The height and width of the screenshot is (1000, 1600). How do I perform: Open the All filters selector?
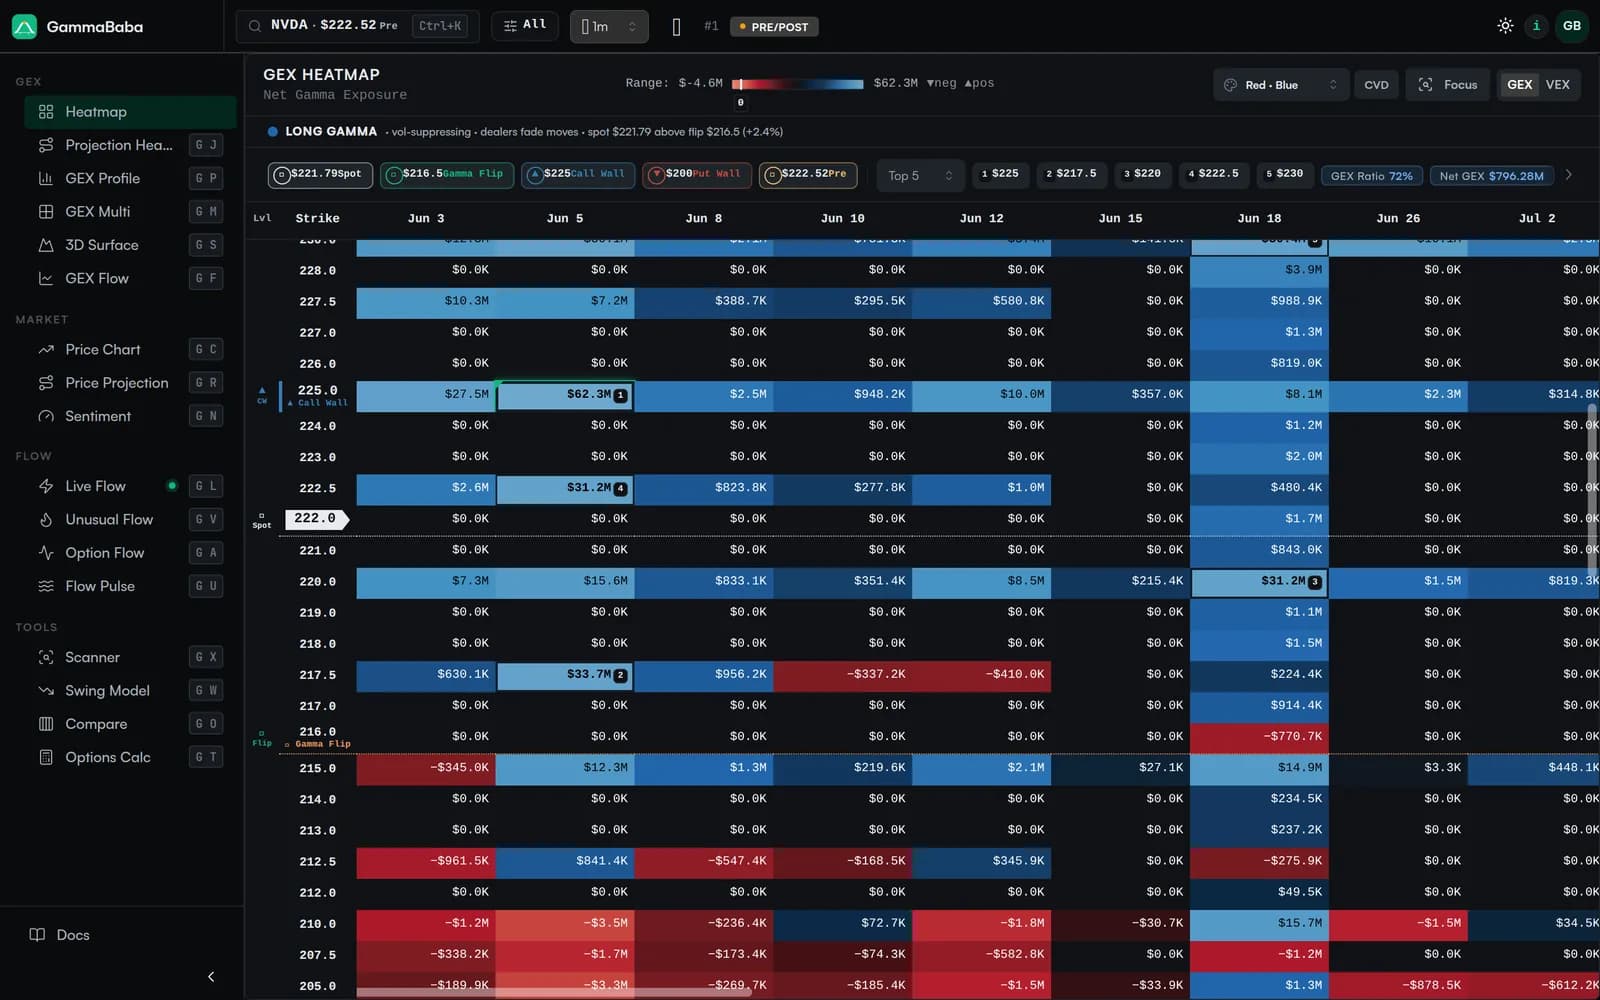(525, 26)
